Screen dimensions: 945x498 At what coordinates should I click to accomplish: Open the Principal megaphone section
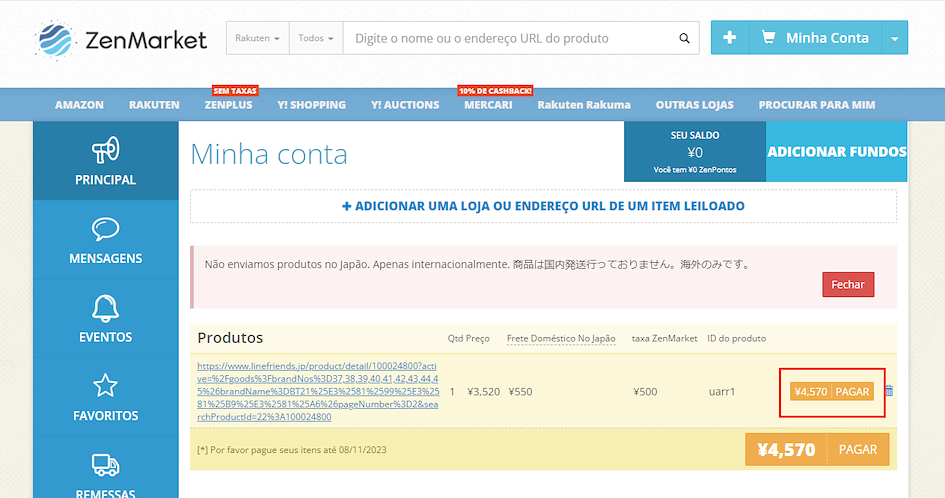pos(105,161)
